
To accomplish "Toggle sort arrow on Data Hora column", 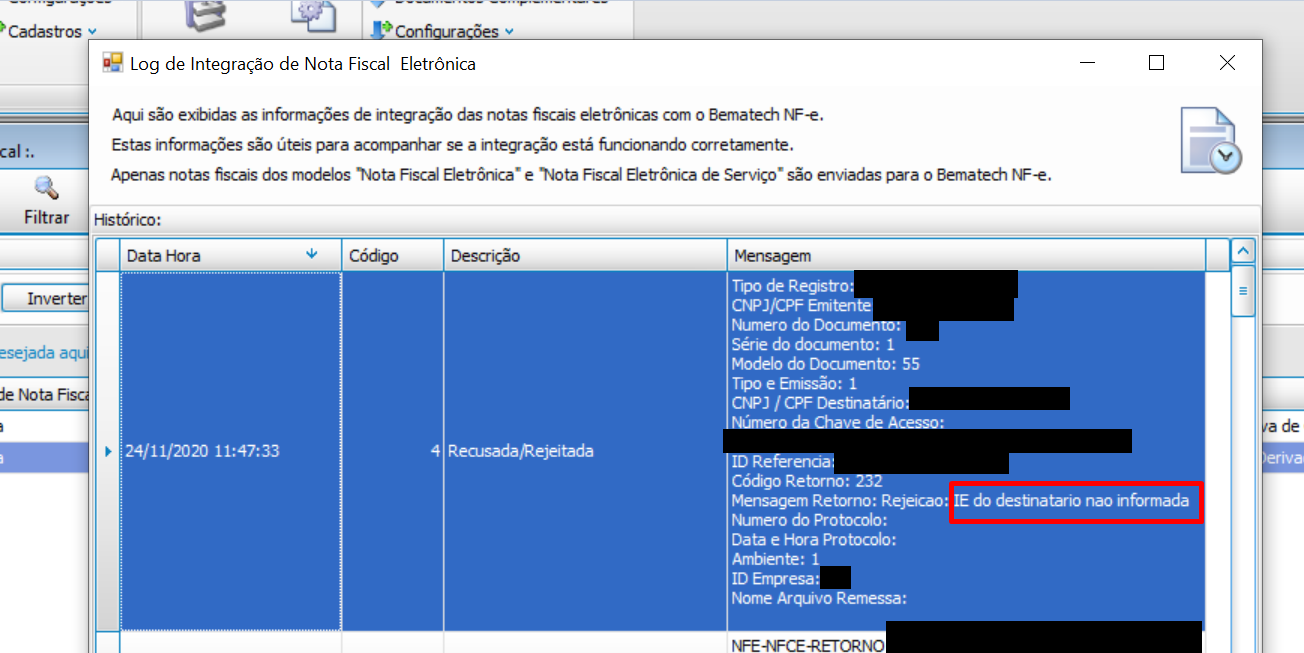I will coord(312,255).
